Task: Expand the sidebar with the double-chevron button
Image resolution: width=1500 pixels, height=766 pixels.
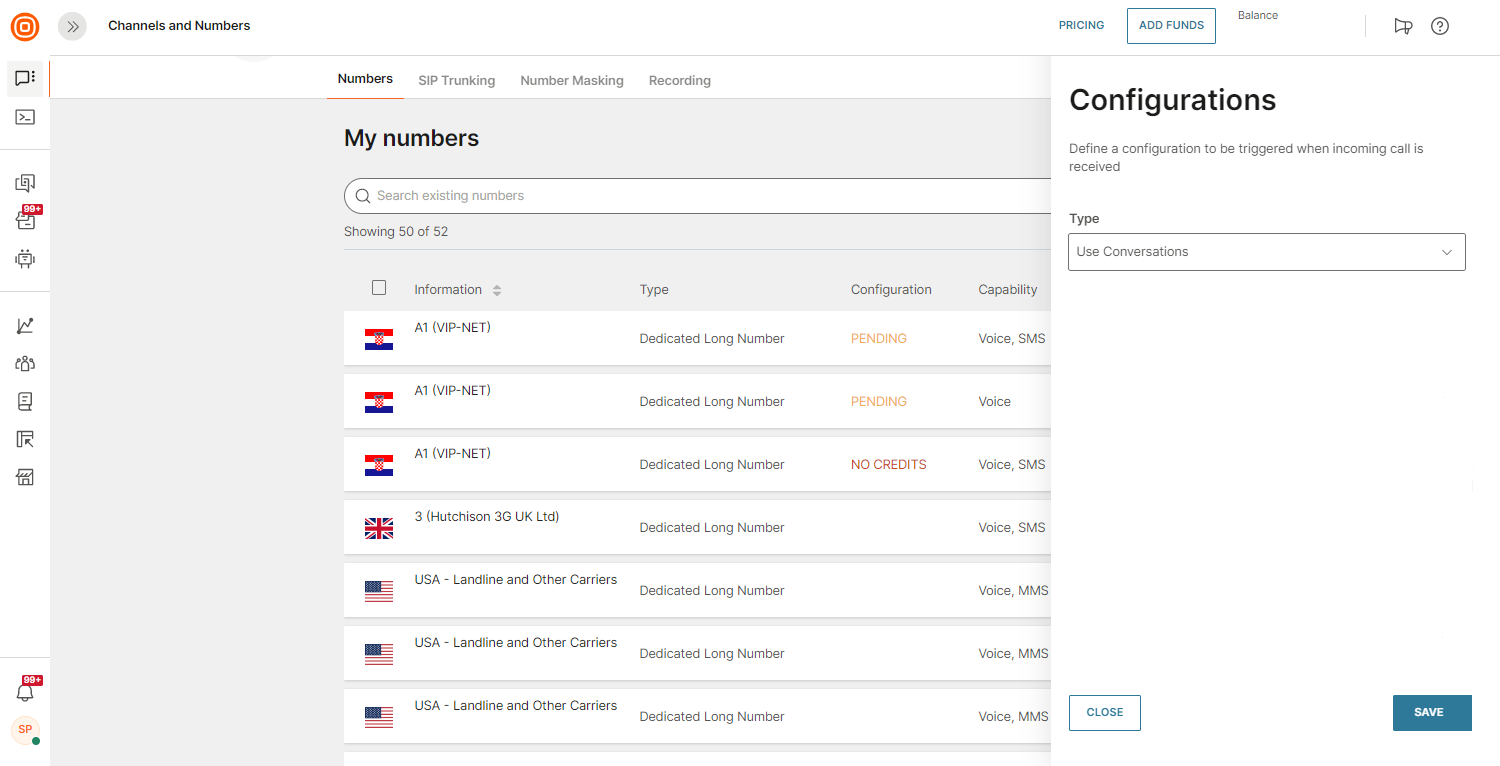Action: pyautogui.click(x=73, y=27)
